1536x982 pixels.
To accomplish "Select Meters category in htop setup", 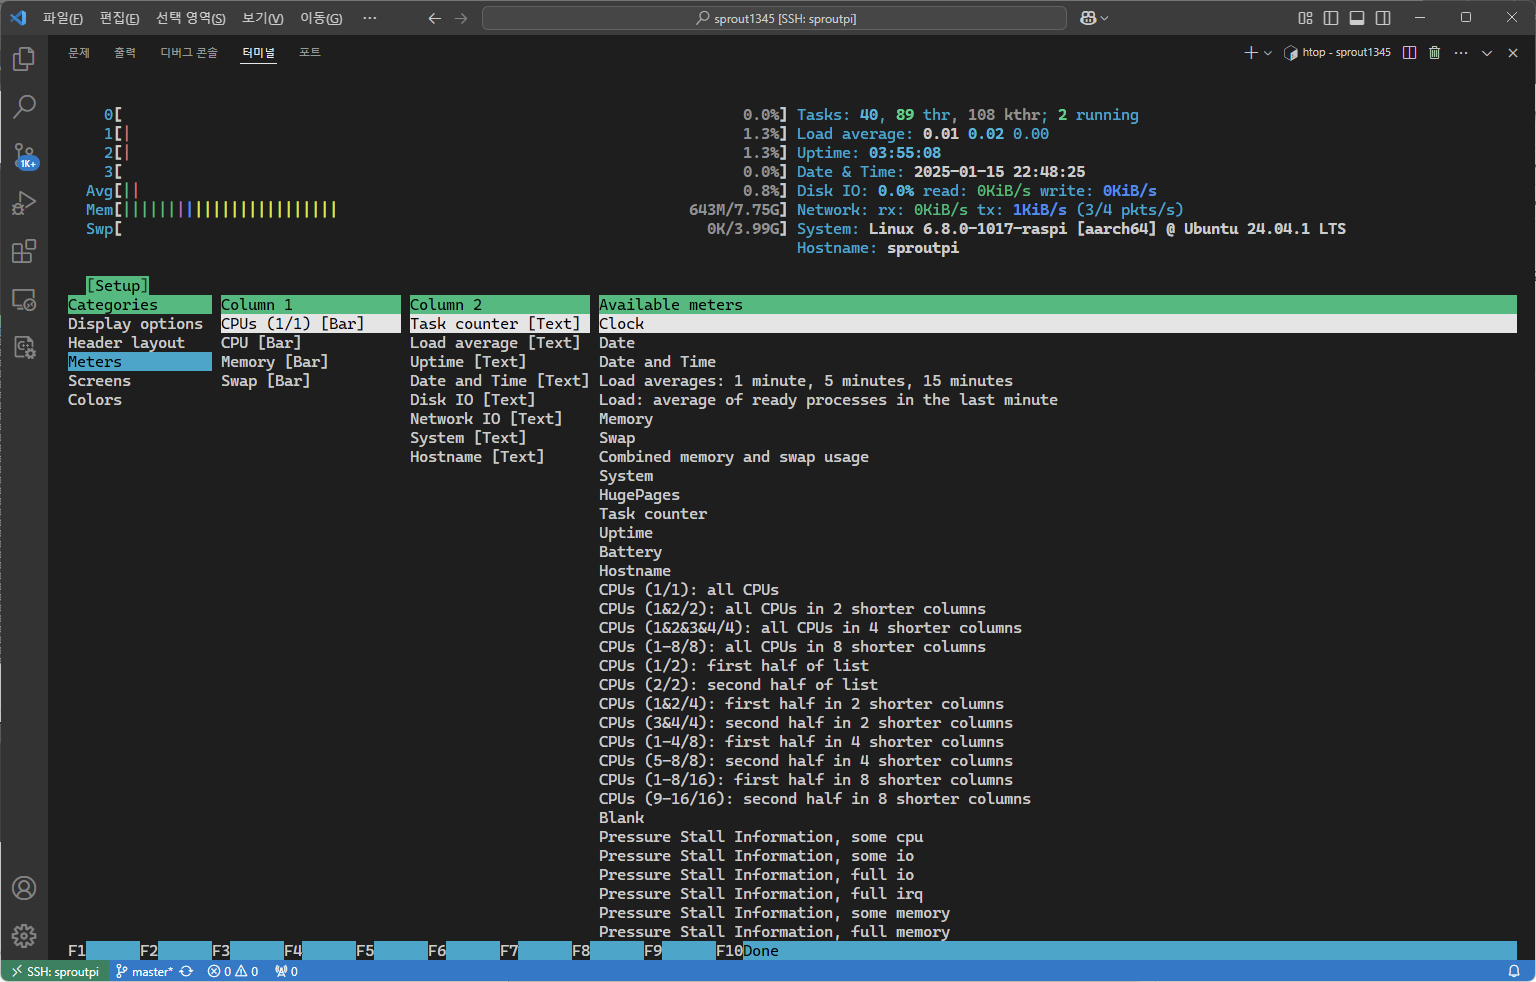I will click(140, 362).
